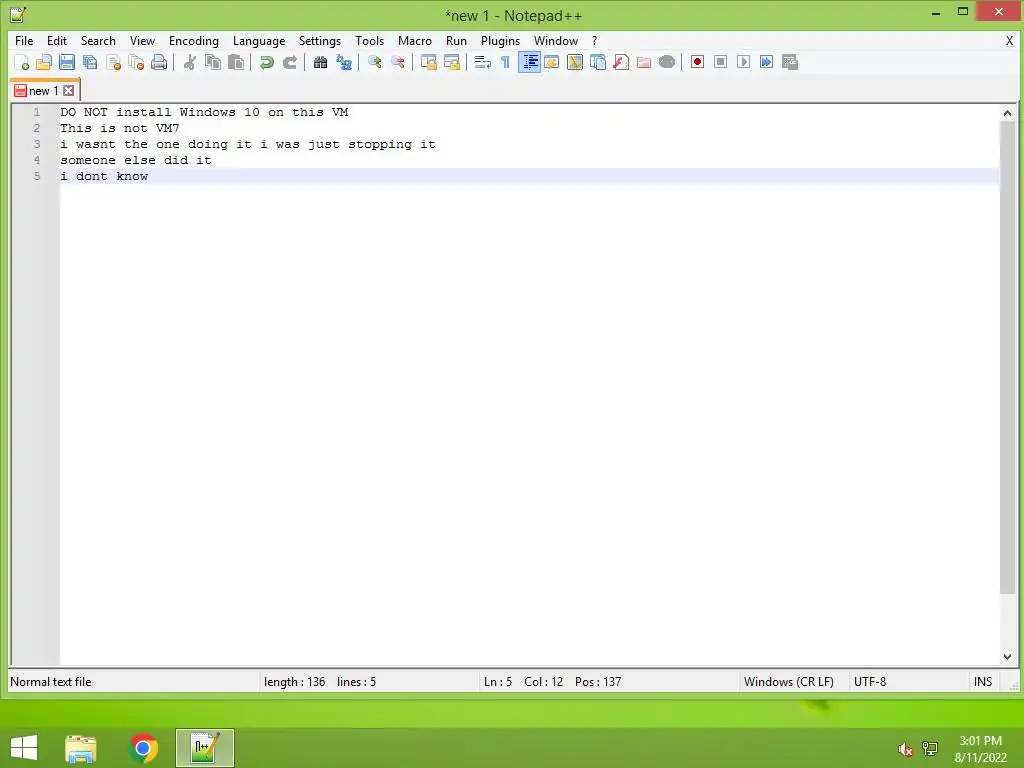Viewport: 1024px width, 768px height.
Task: Open the ? help menu
Action: pos(594,40)
